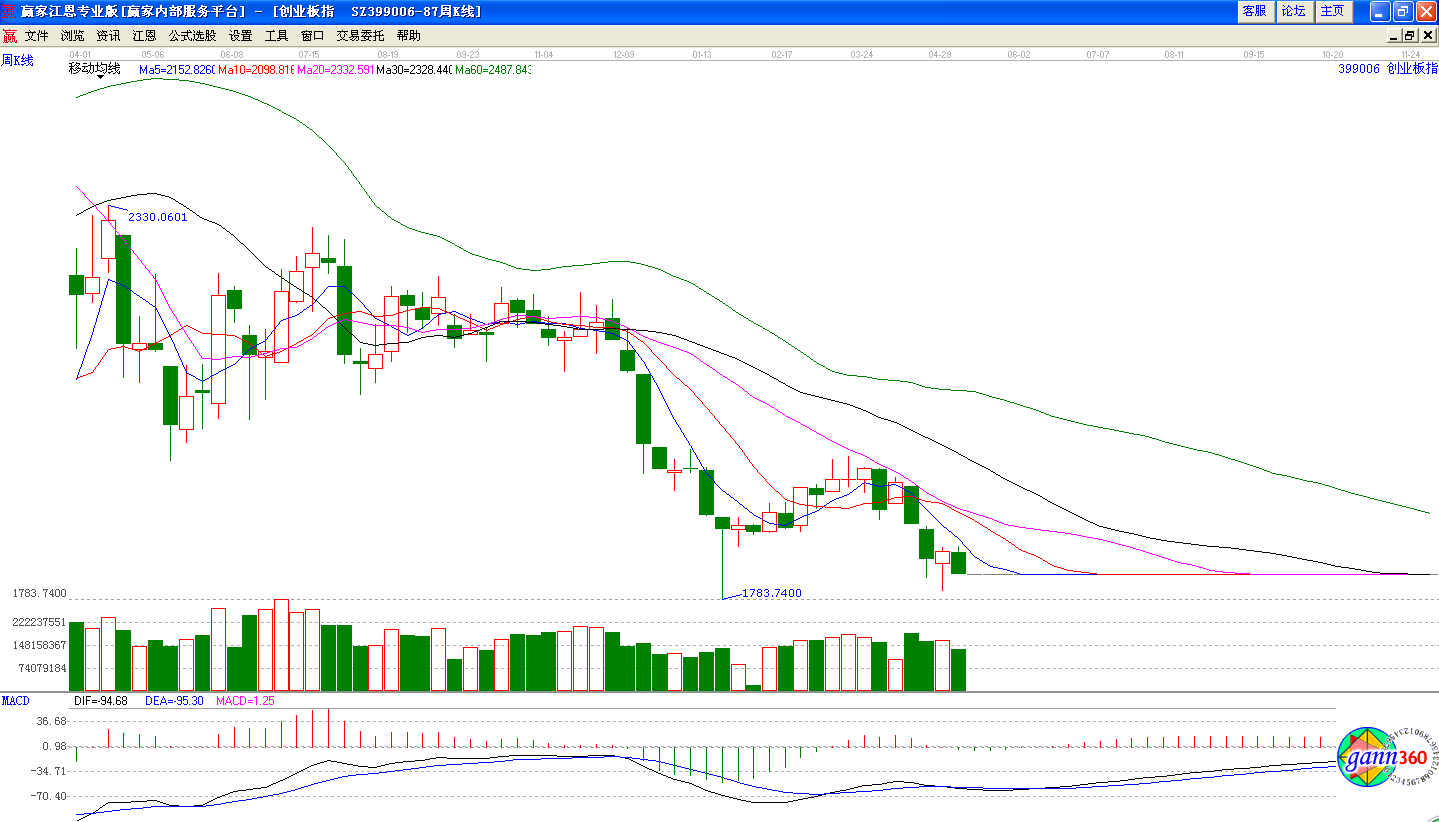Image resolution: width=1439 pixels, height=822 pixels.
Task: Click the 周K线 period label
Action: coord(17,60)
